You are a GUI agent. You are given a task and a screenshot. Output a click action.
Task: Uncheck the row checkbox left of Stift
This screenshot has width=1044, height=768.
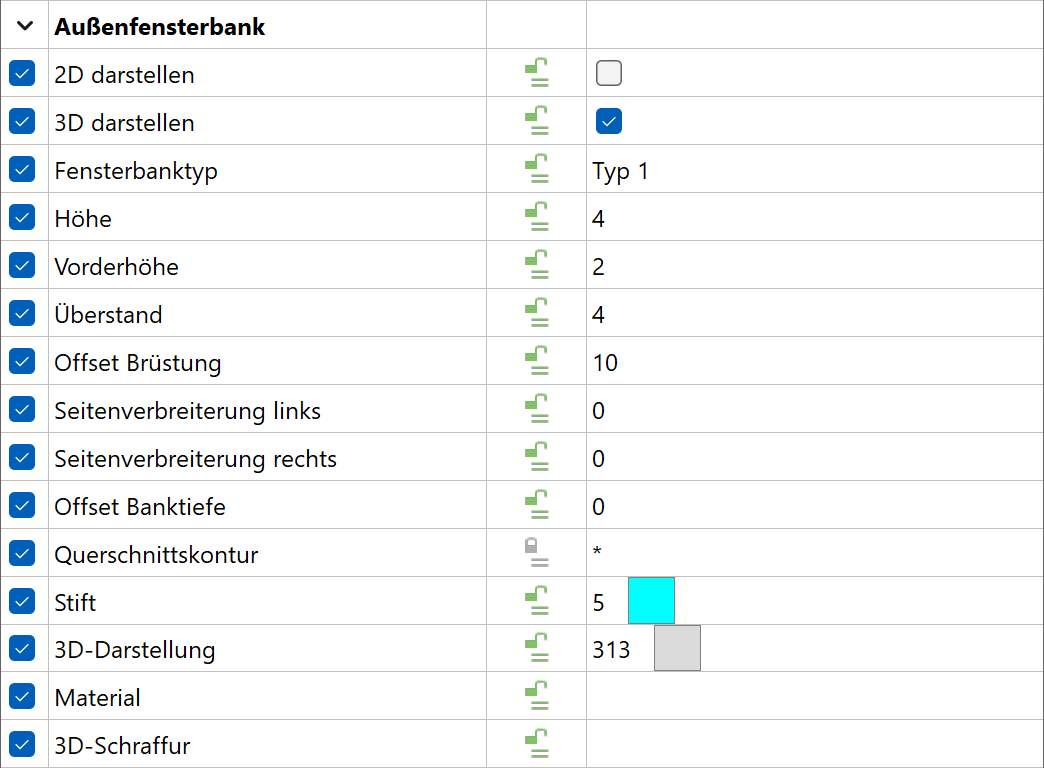click(x=22, y=601)
